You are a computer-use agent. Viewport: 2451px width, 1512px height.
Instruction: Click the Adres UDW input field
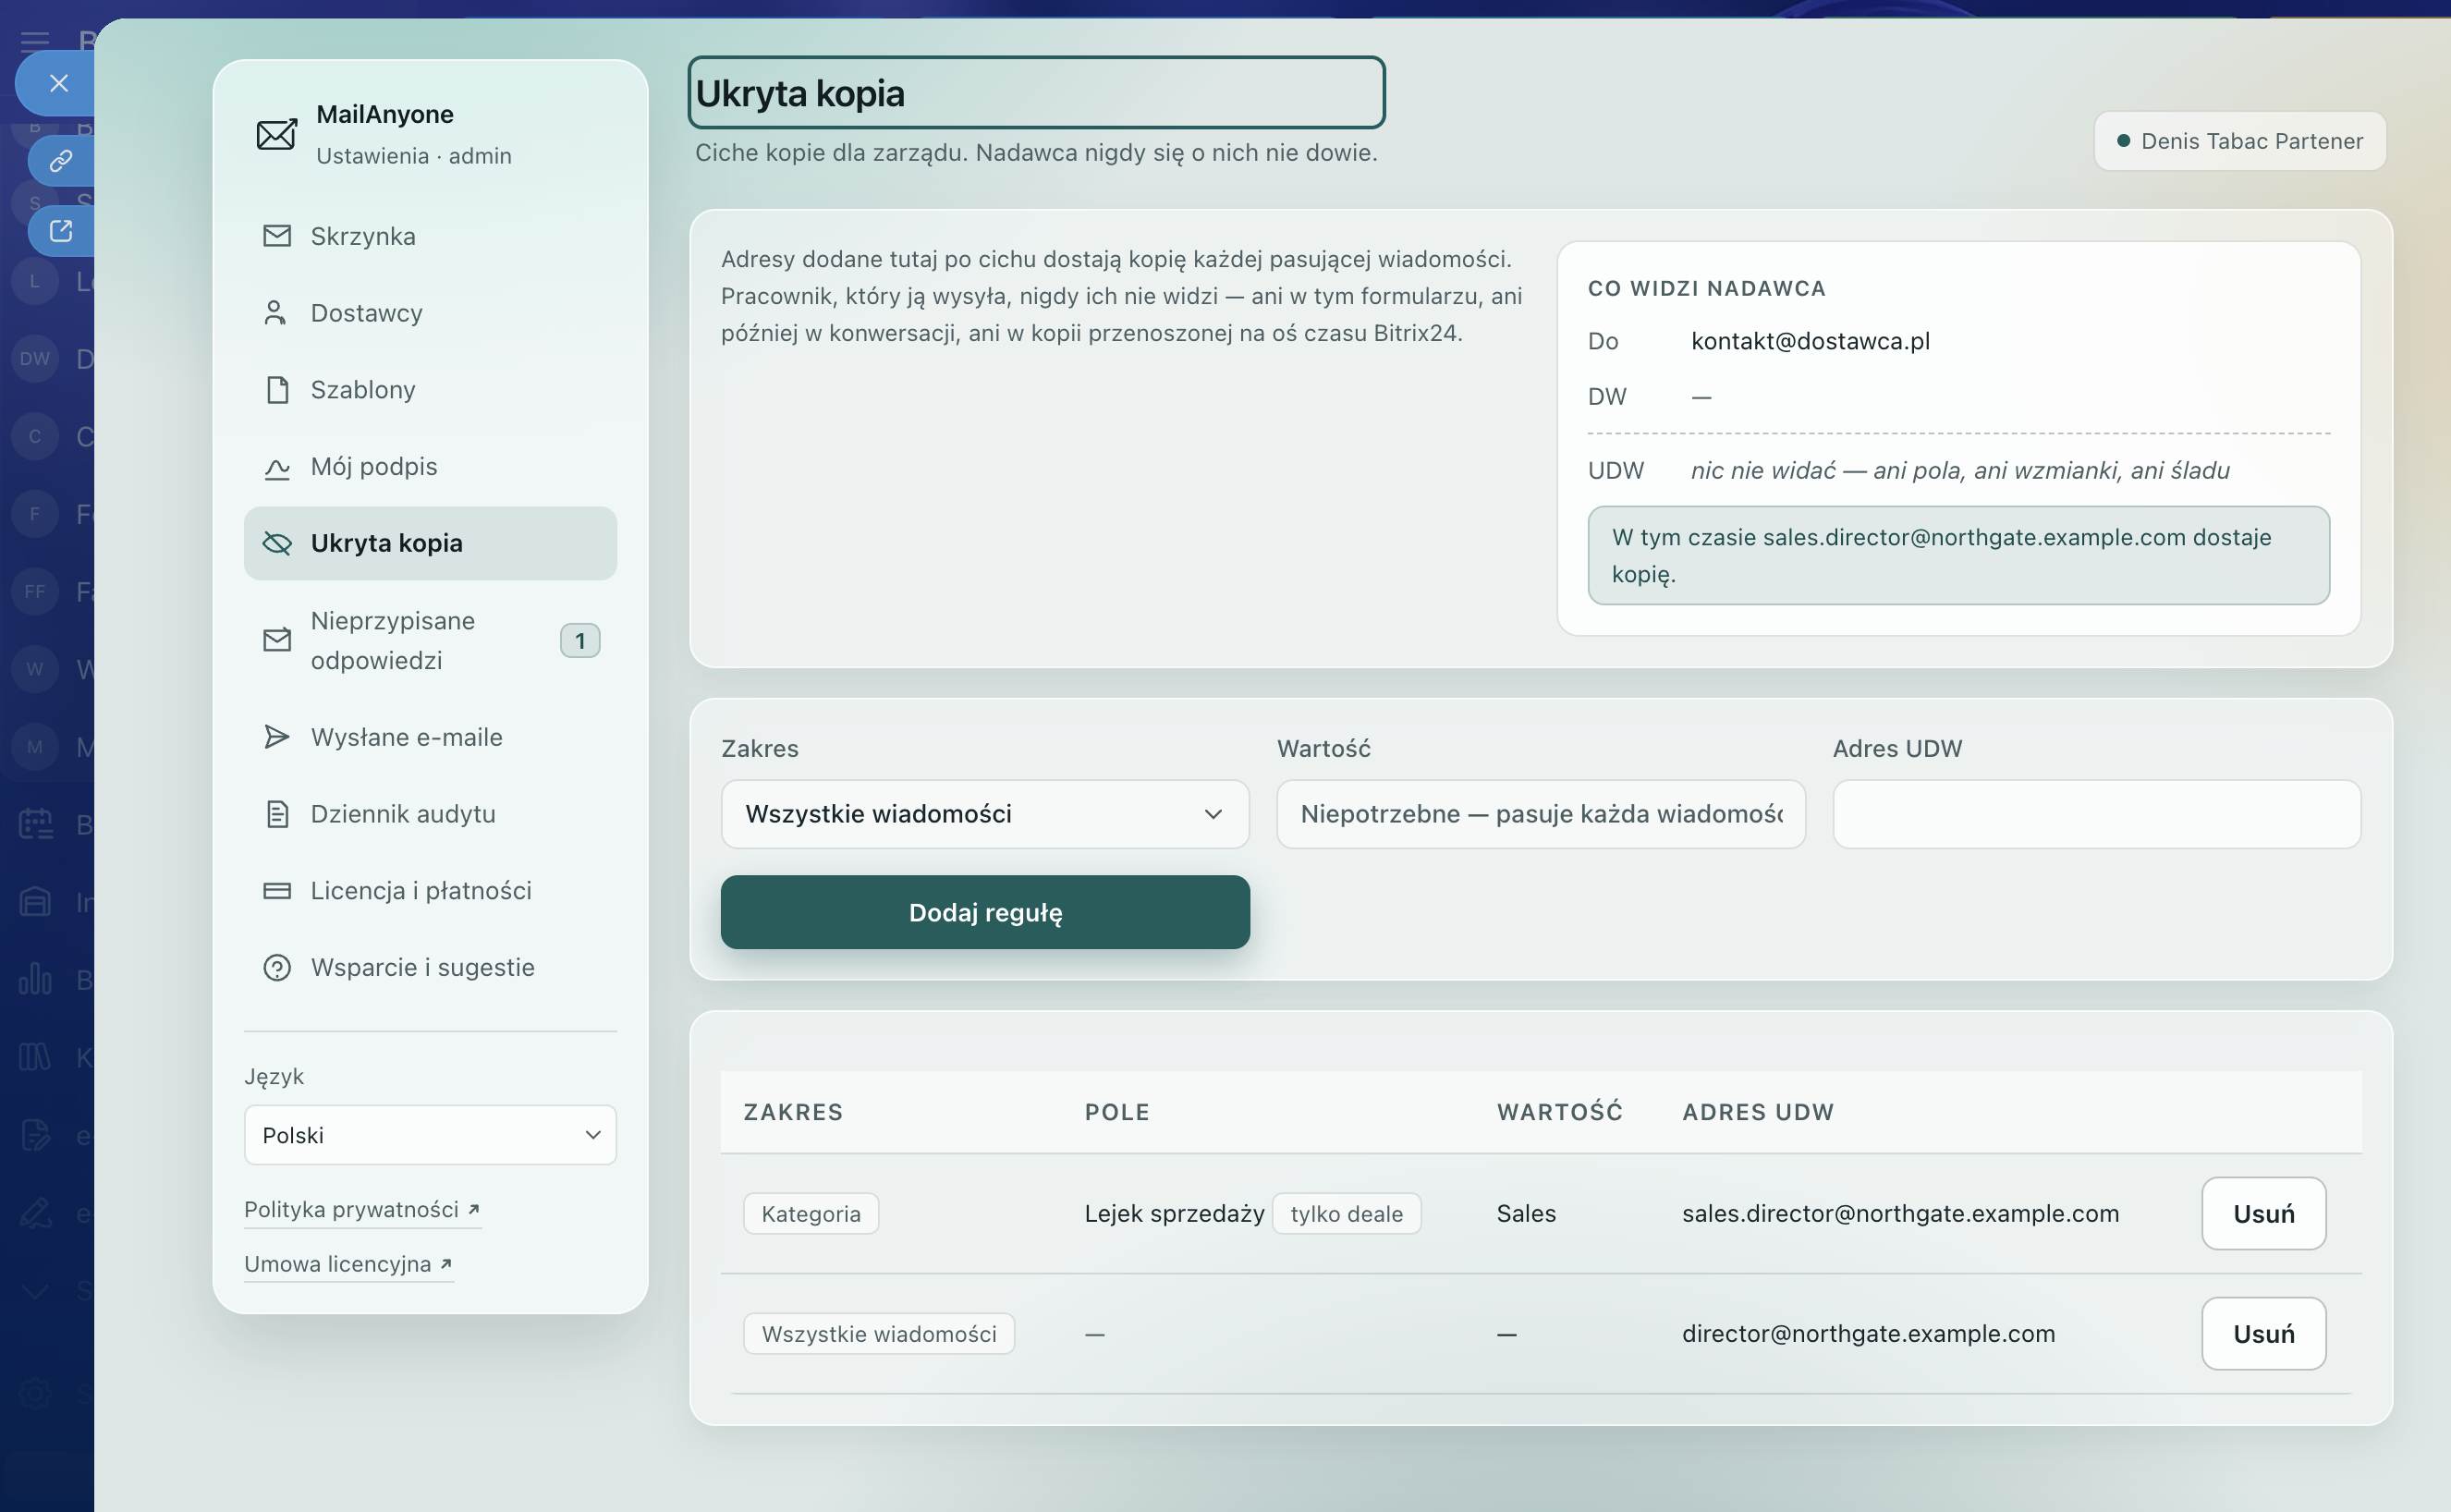tap(2097, 814)
